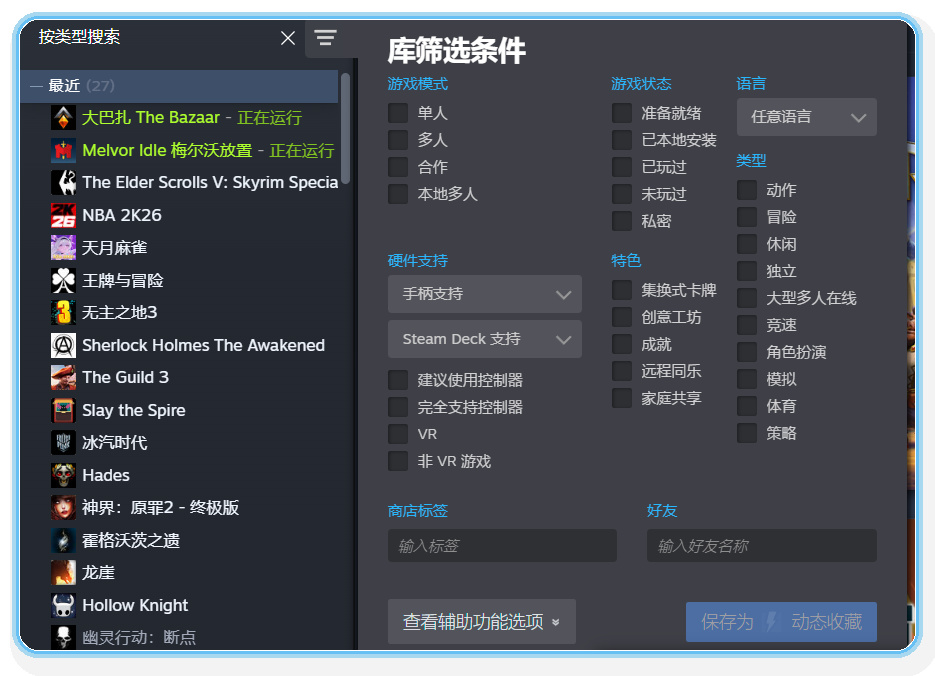935x676 pixels.
Task: Enable the 非 VR 游戏 checkbox
Action: coord(398,461)
